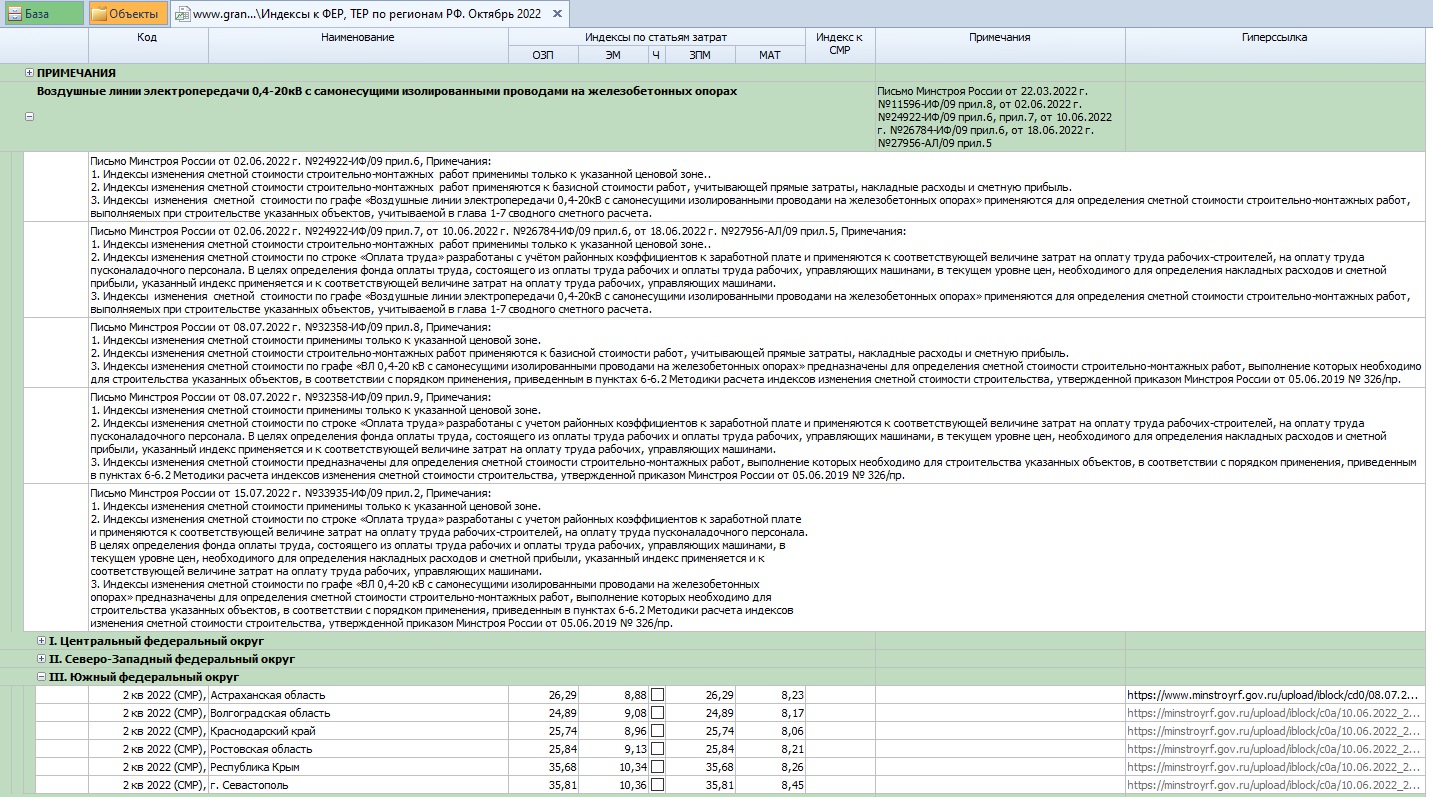Viewport: 1433px width, 797px height.
Task: Select МАТ value 8,06 for Краснодарский край
Action: [x=770, y=731]
